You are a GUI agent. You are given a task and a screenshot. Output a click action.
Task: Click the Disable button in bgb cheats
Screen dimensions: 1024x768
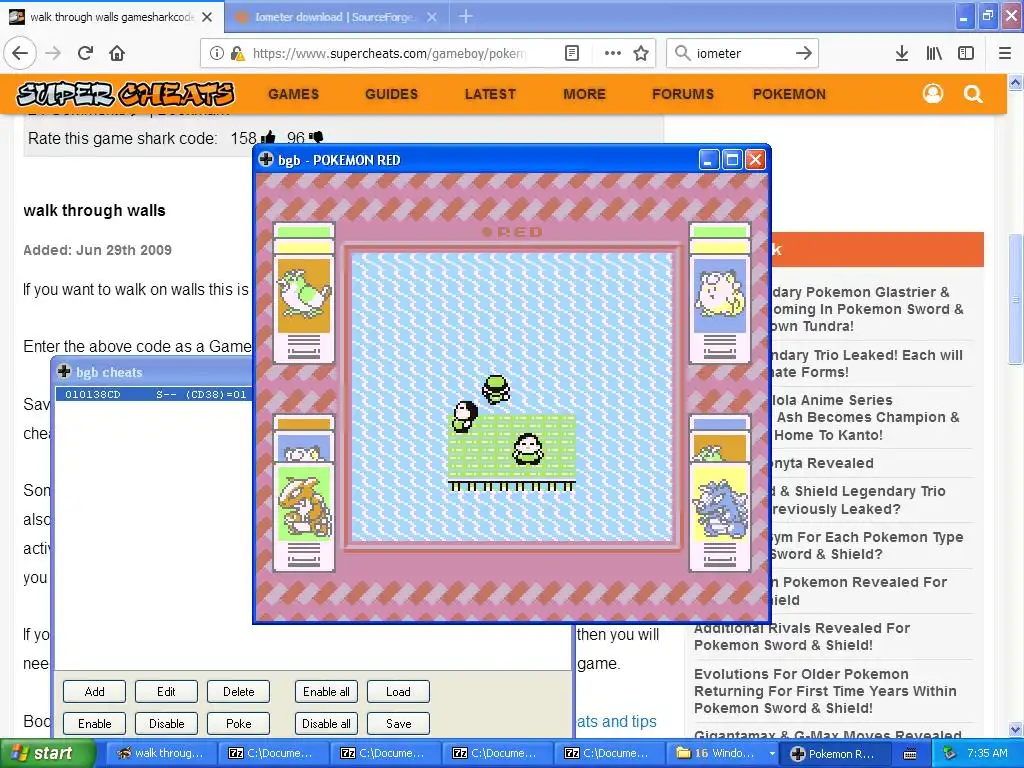click(166, 724)
